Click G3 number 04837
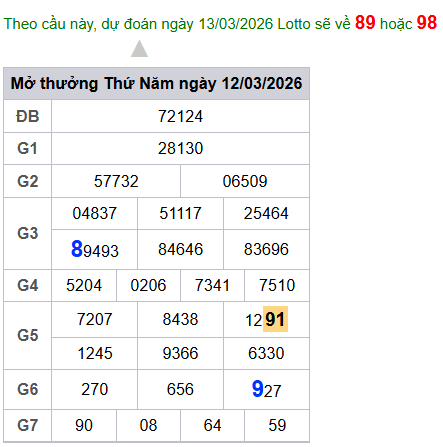Screen dimensions: 443x447 pyautogui.click(x=95, y=213)
